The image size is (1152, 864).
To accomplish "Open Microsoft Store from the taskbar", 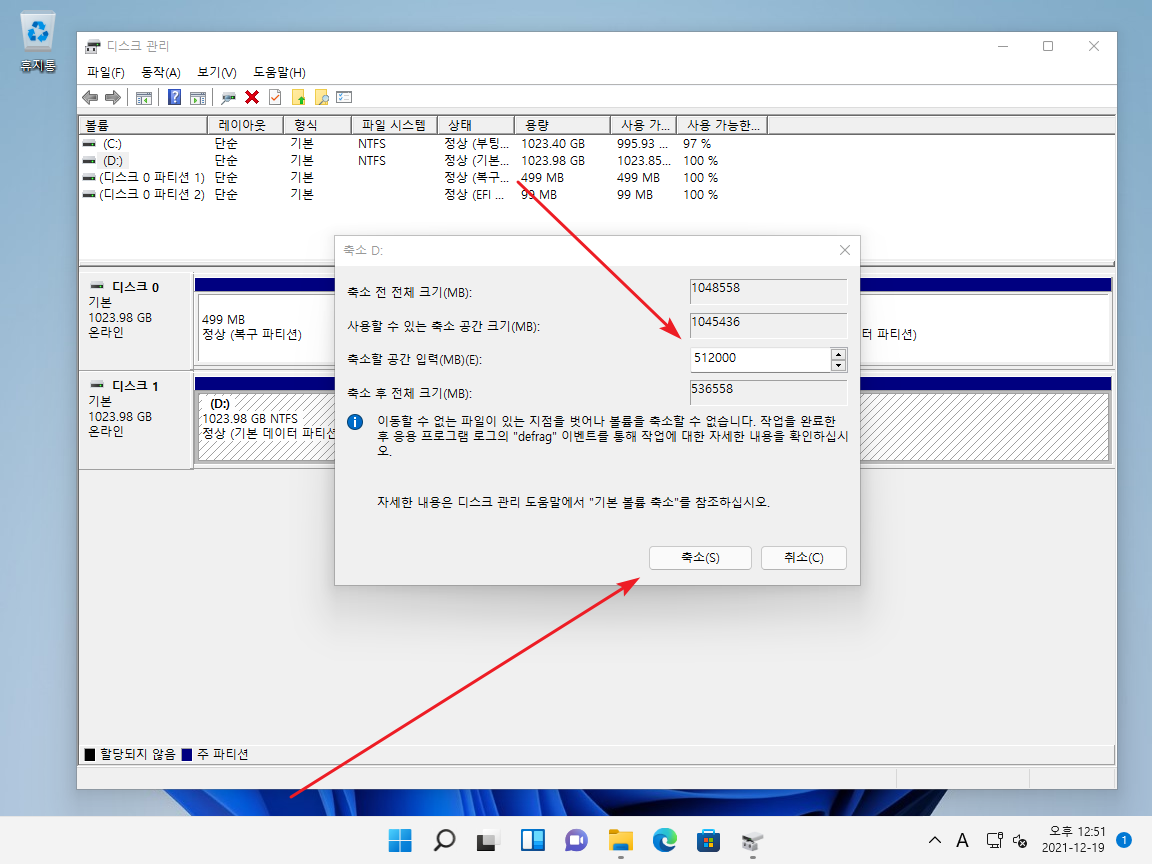I will coord(708,840).
